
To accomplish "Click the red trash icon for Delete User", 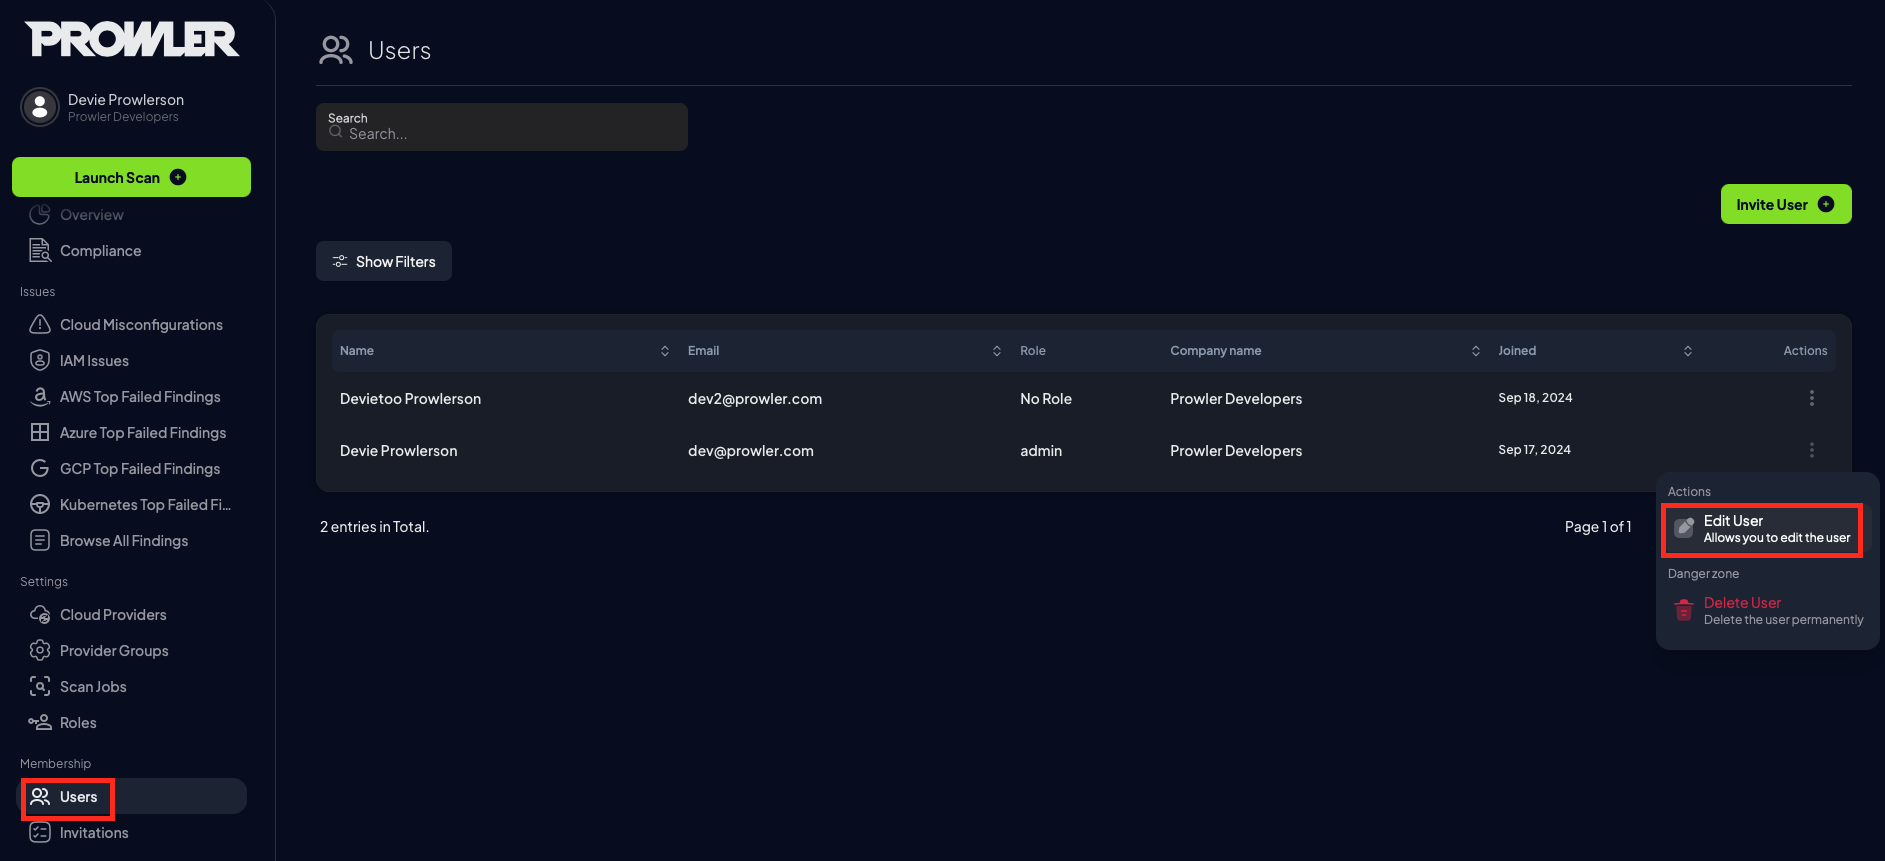I will tap(1684, 610).
